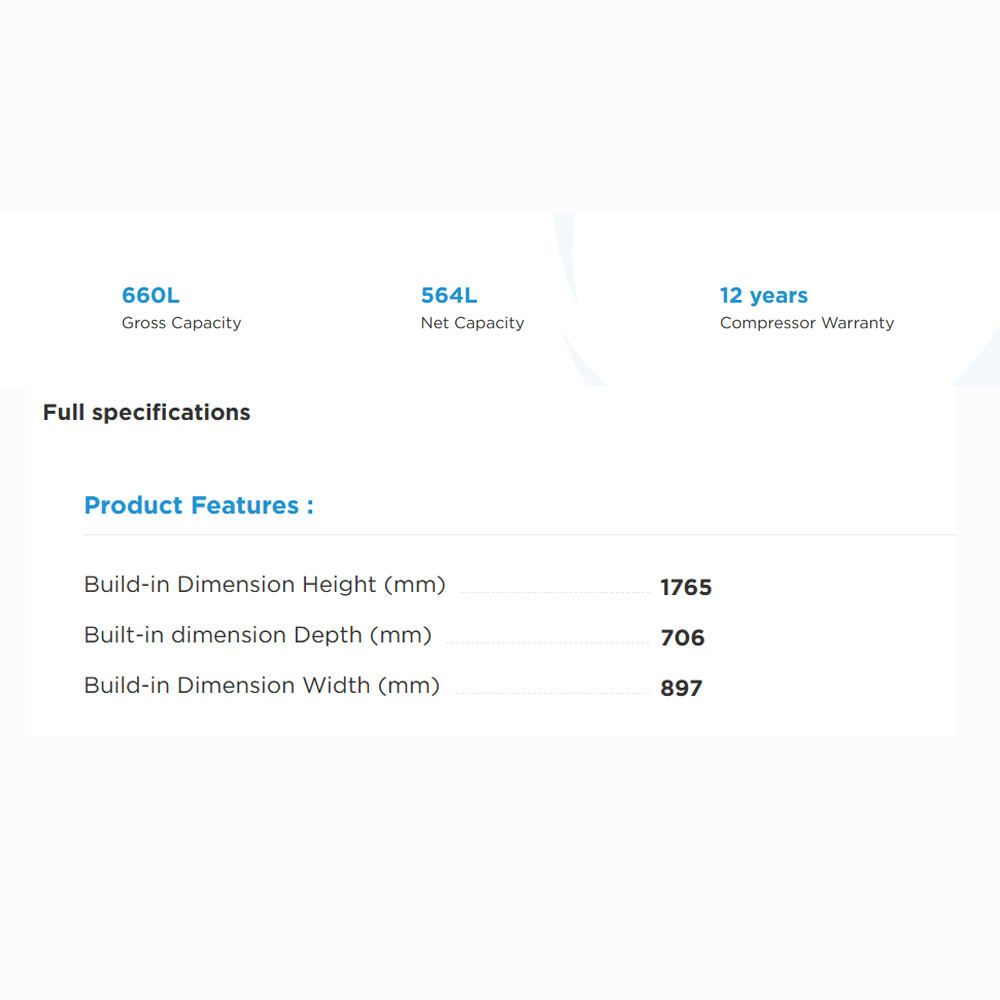
Task: Click the Build-in Dimension Width (mm) label
Action: click(x=261, y=685)
